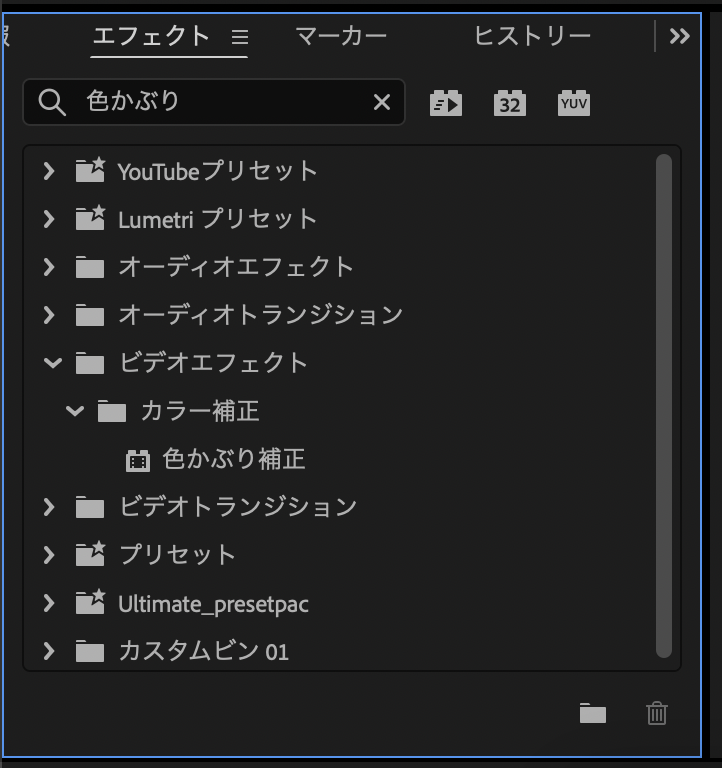Show hidden panels with double-chevron overflow
Image resolution: width=722 pixels, height=768 pixels.
[680, 37]
